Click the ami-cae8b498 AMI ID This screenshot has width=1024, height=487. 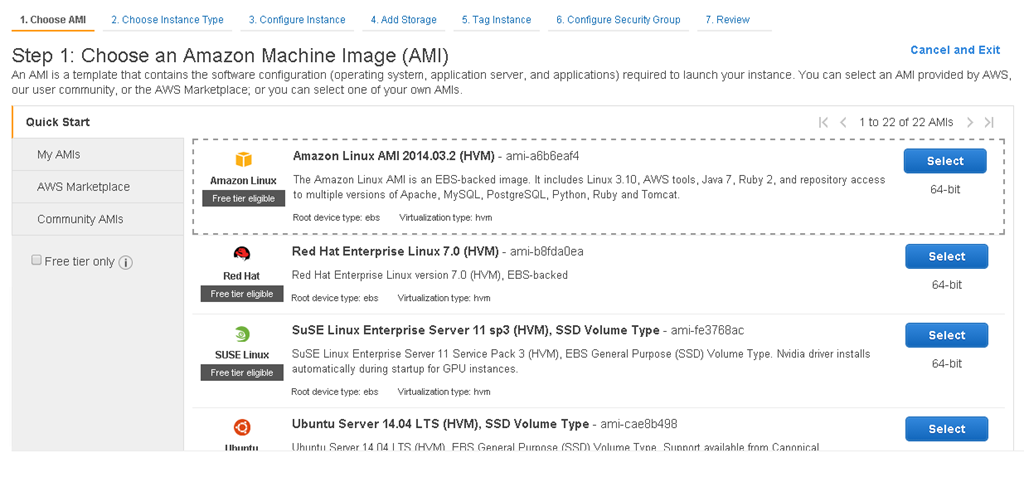639,424
